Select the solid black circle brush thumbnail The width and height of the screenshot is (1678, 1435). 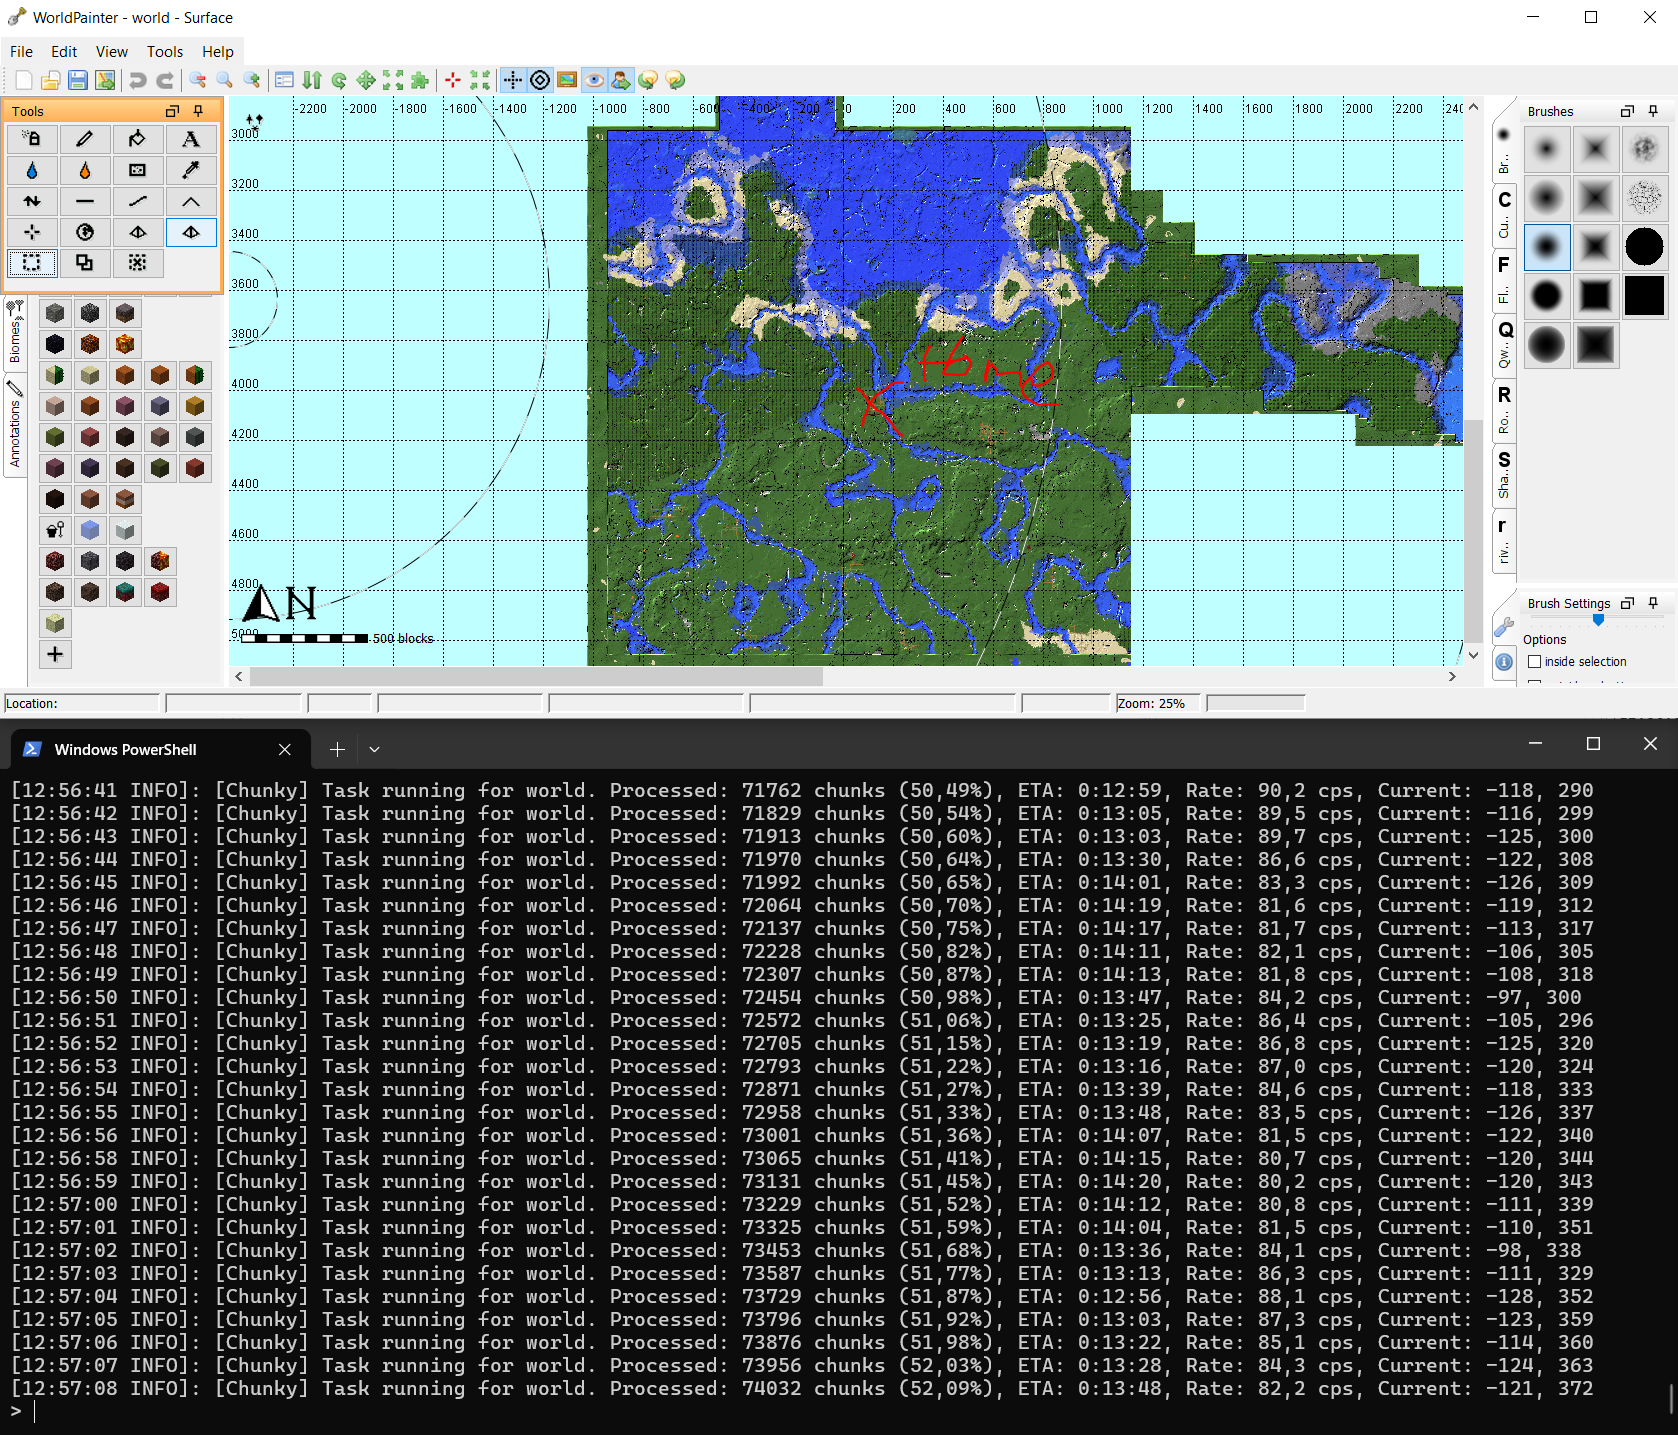point(1643,247)
